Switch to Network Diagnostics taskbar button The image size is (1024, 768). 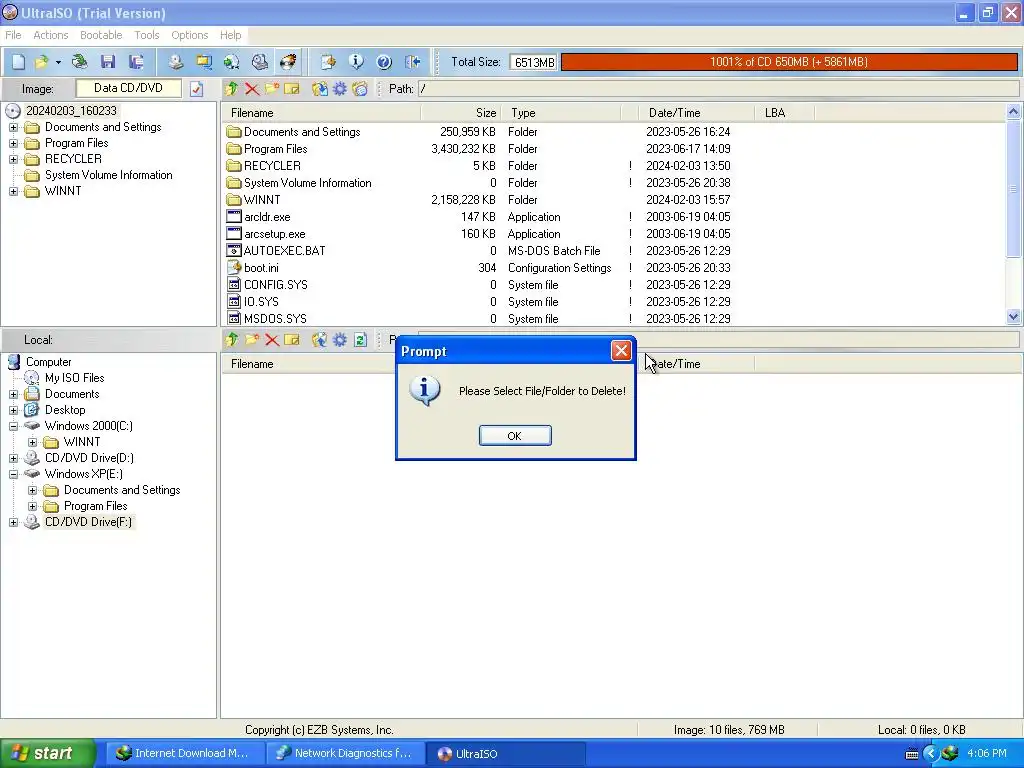pos(345,754)
